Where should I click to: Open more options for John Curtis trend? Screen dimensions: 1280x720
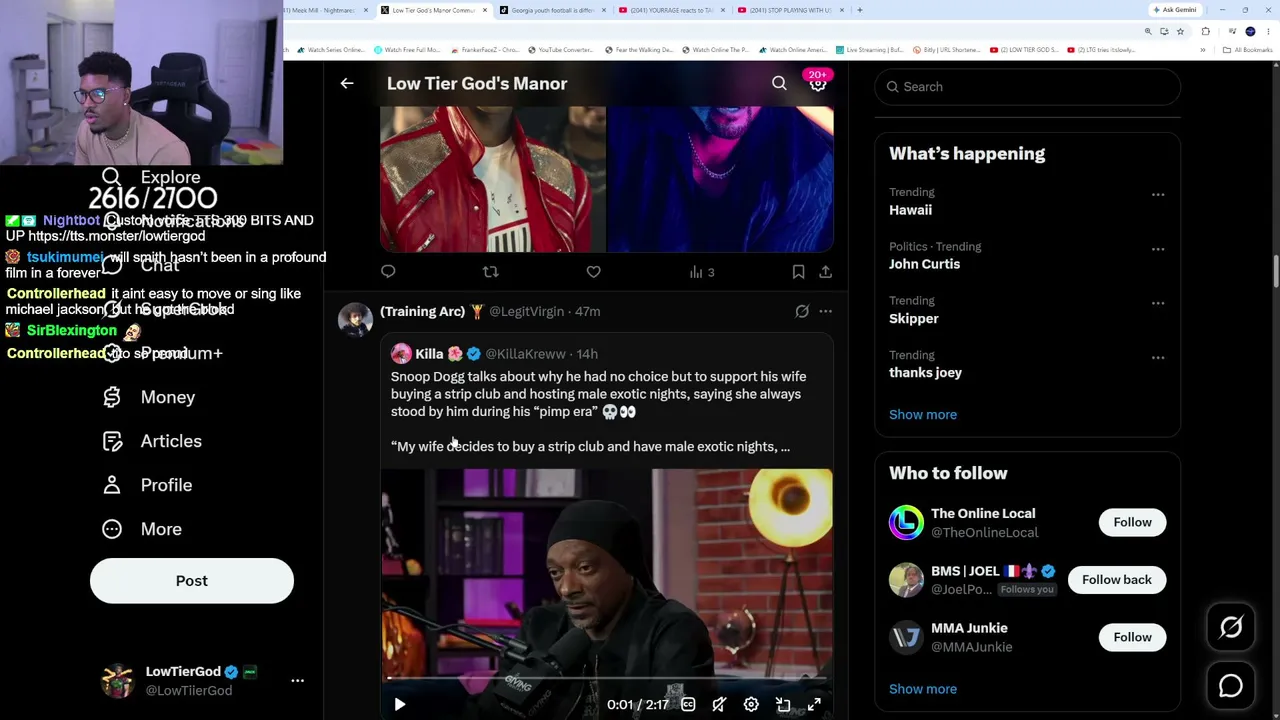point(1157,248)
